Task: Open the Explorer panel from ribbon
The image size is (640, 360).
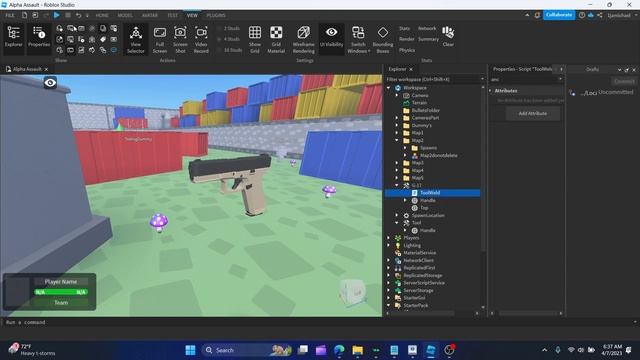Action: [13, 37]
